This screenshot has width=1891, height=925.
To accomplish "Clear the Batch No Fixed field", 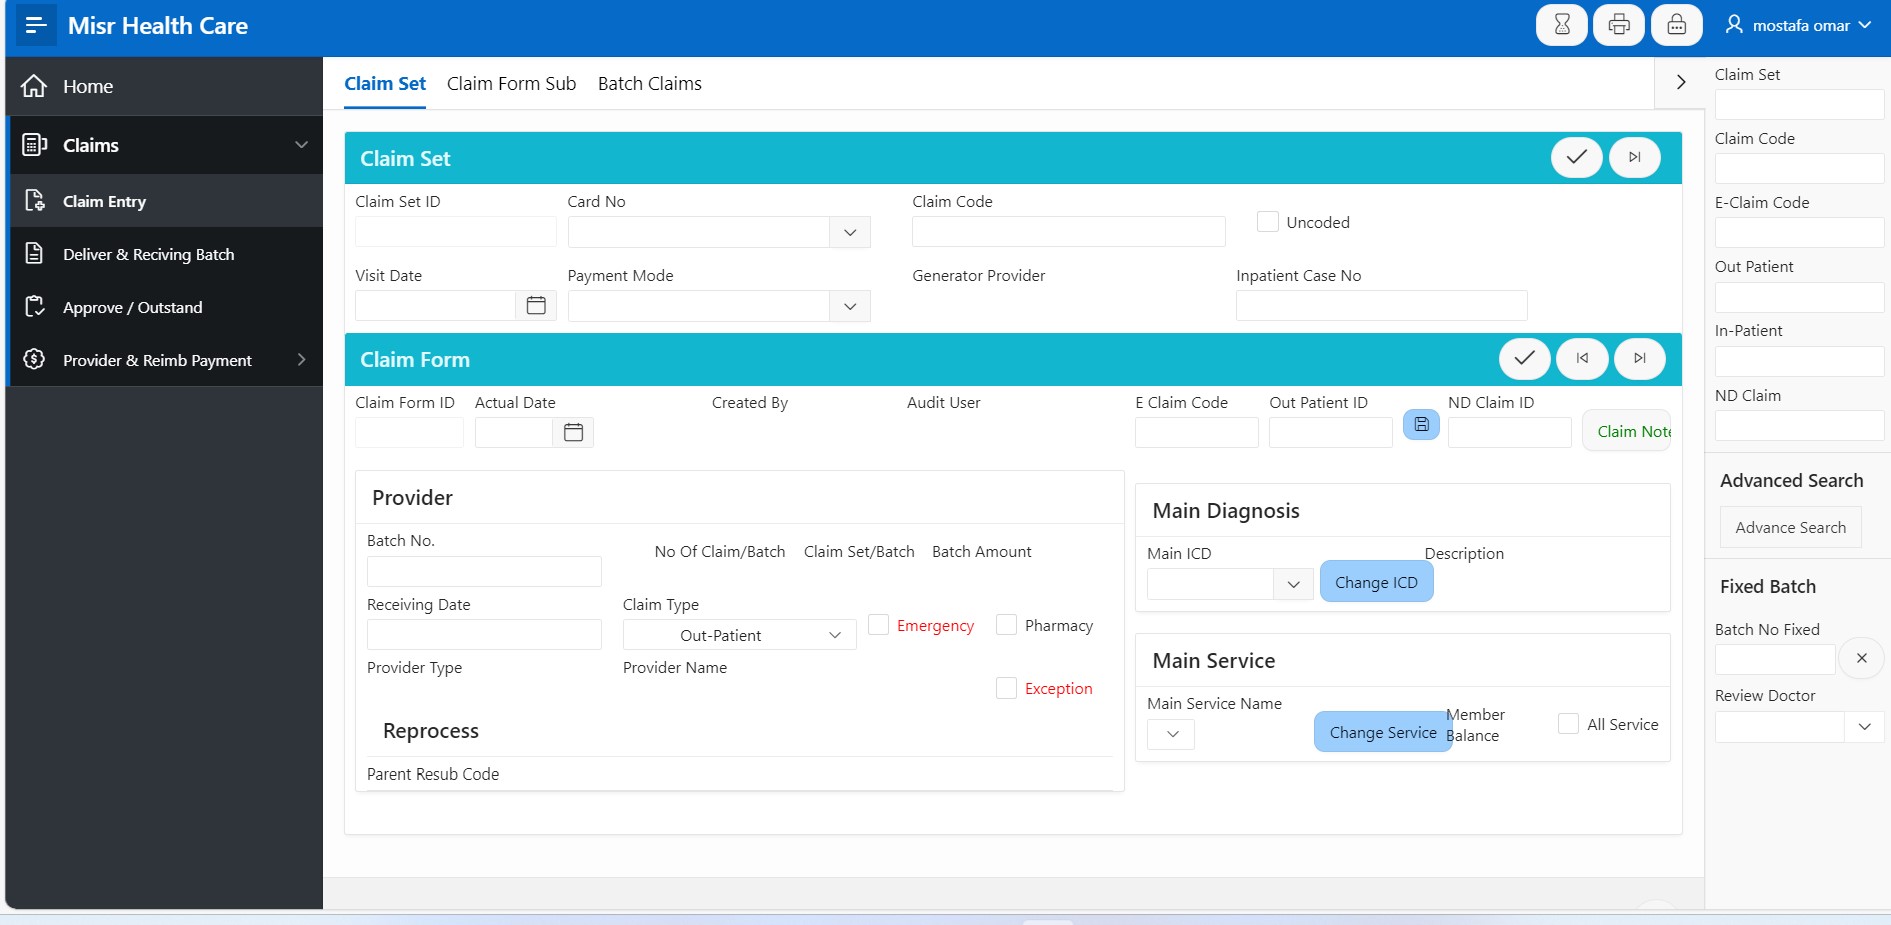I will coord(1861,658).
